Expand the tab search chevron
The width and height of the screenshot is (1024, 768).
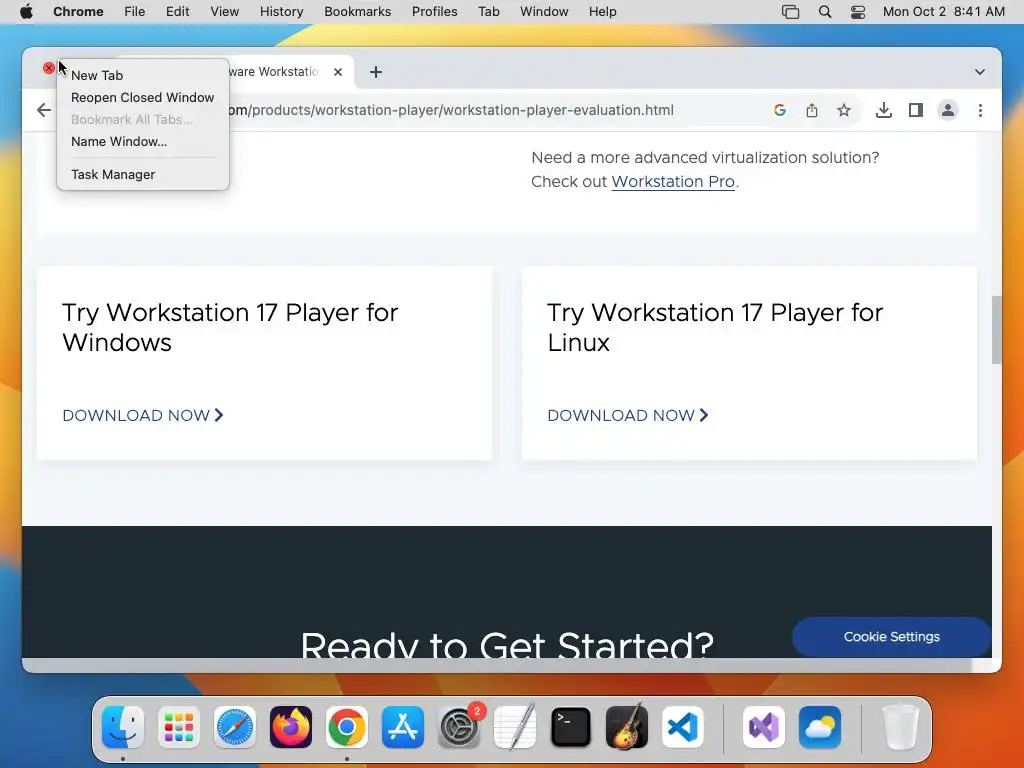[980, 72]
